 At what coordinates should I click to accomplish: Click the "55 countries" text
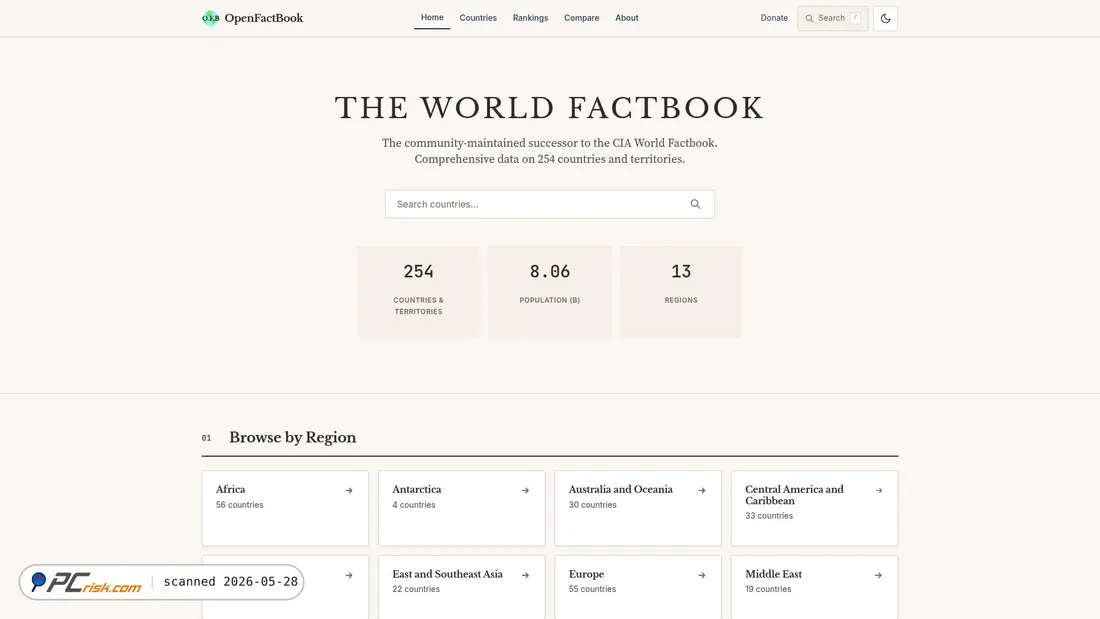click(x=592, y=589)
